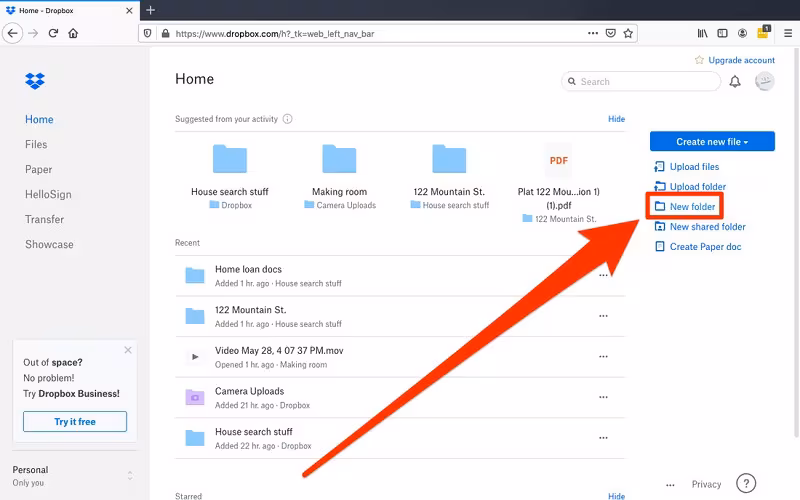Click the padlock site security icon

tap(165, 34)
